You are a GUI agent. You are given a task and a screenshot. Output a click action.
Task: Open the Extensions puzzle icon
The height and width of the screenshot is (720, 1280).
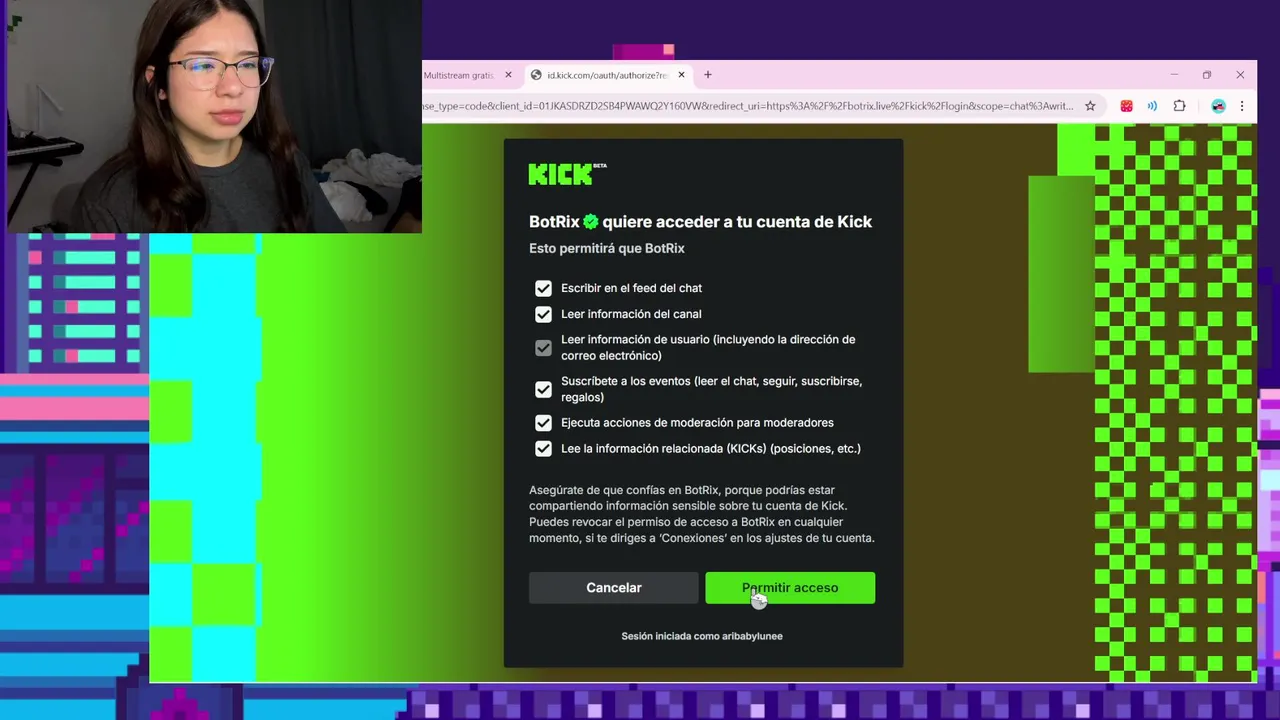point(1179,106)
